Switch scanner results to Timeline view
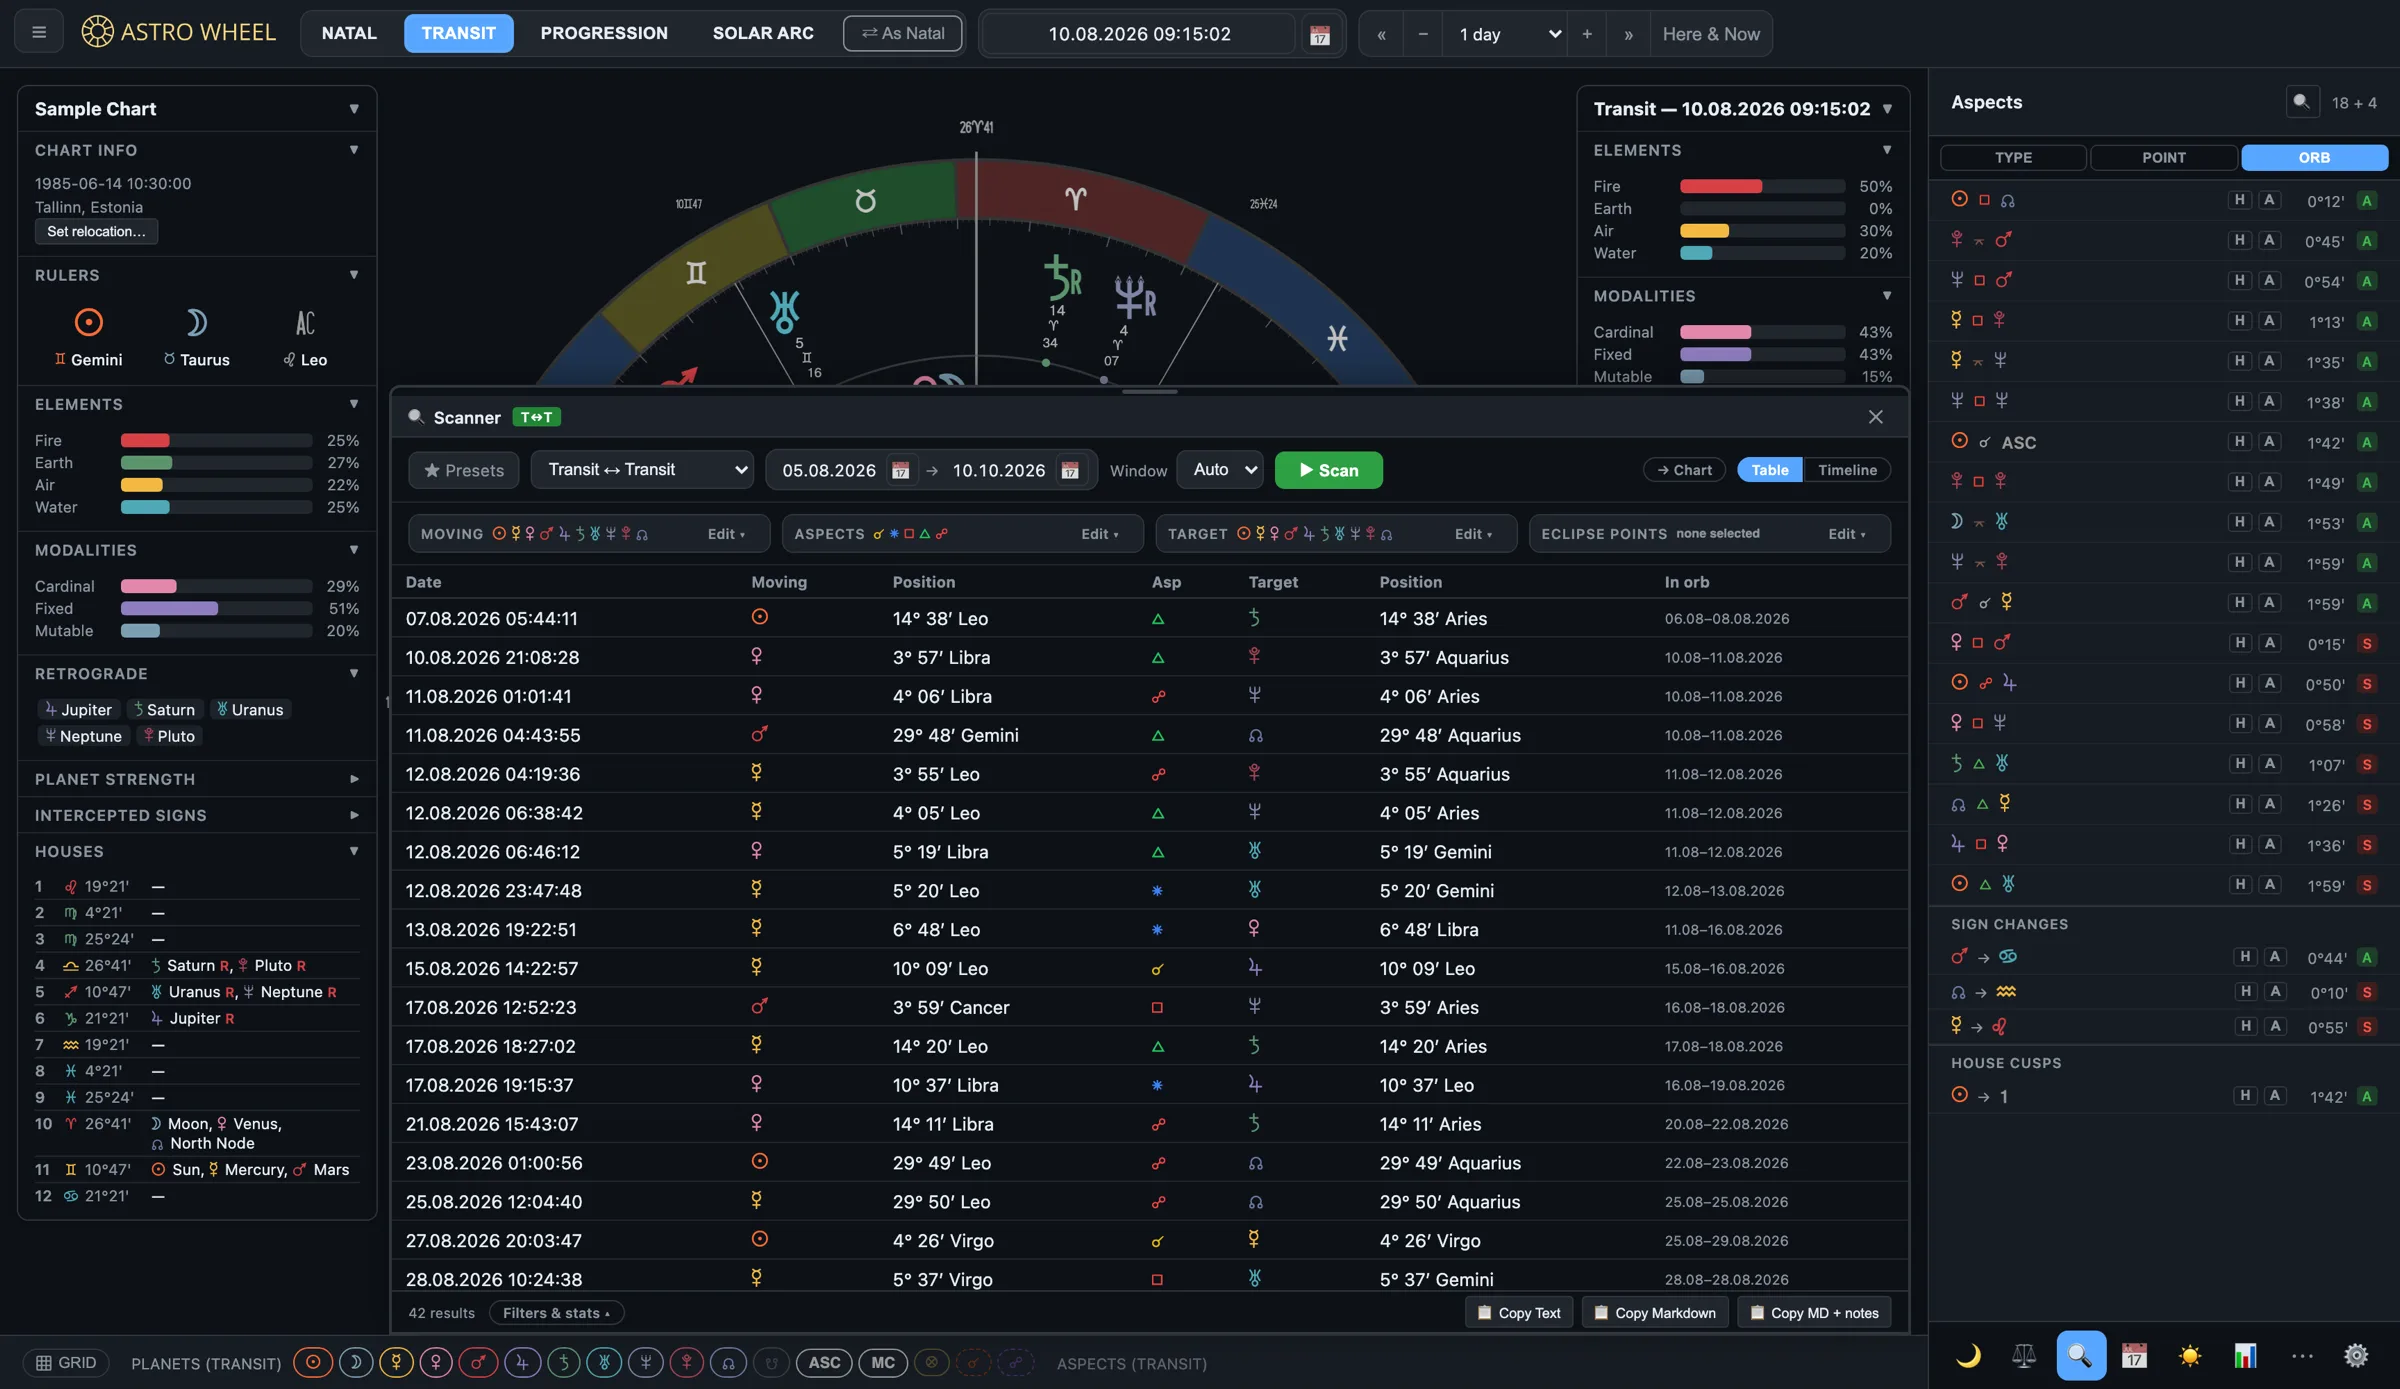This screenshot has width=2400, height=1389. point(1847,470)
